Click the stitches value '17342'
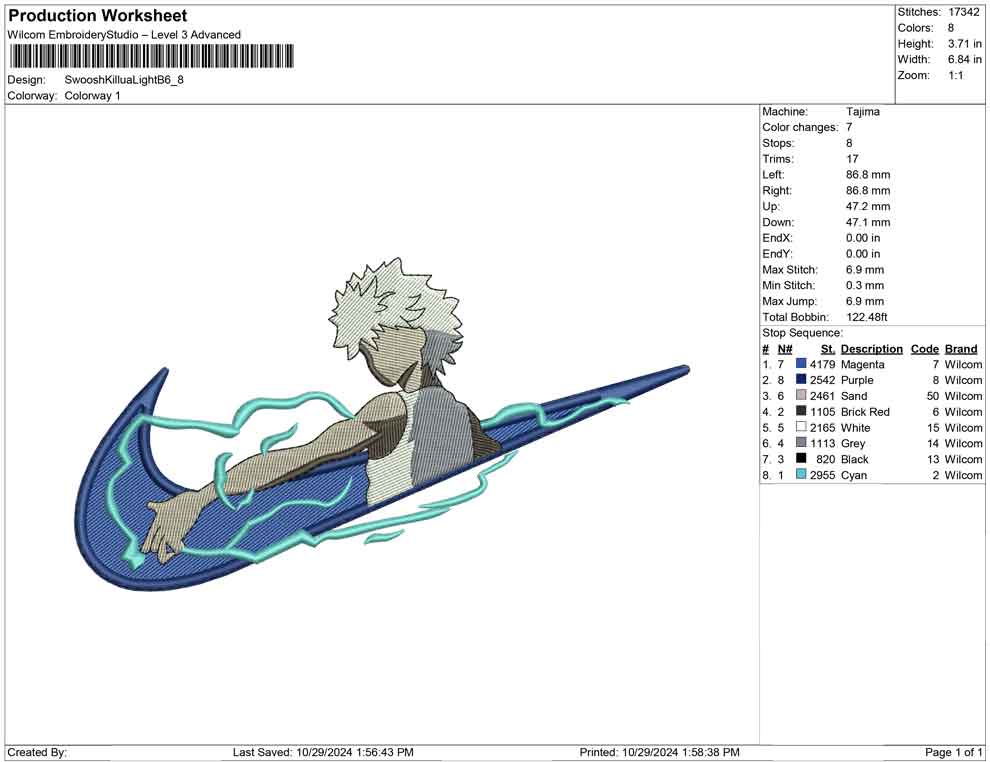The image size is (990, 762). [963, 12]
